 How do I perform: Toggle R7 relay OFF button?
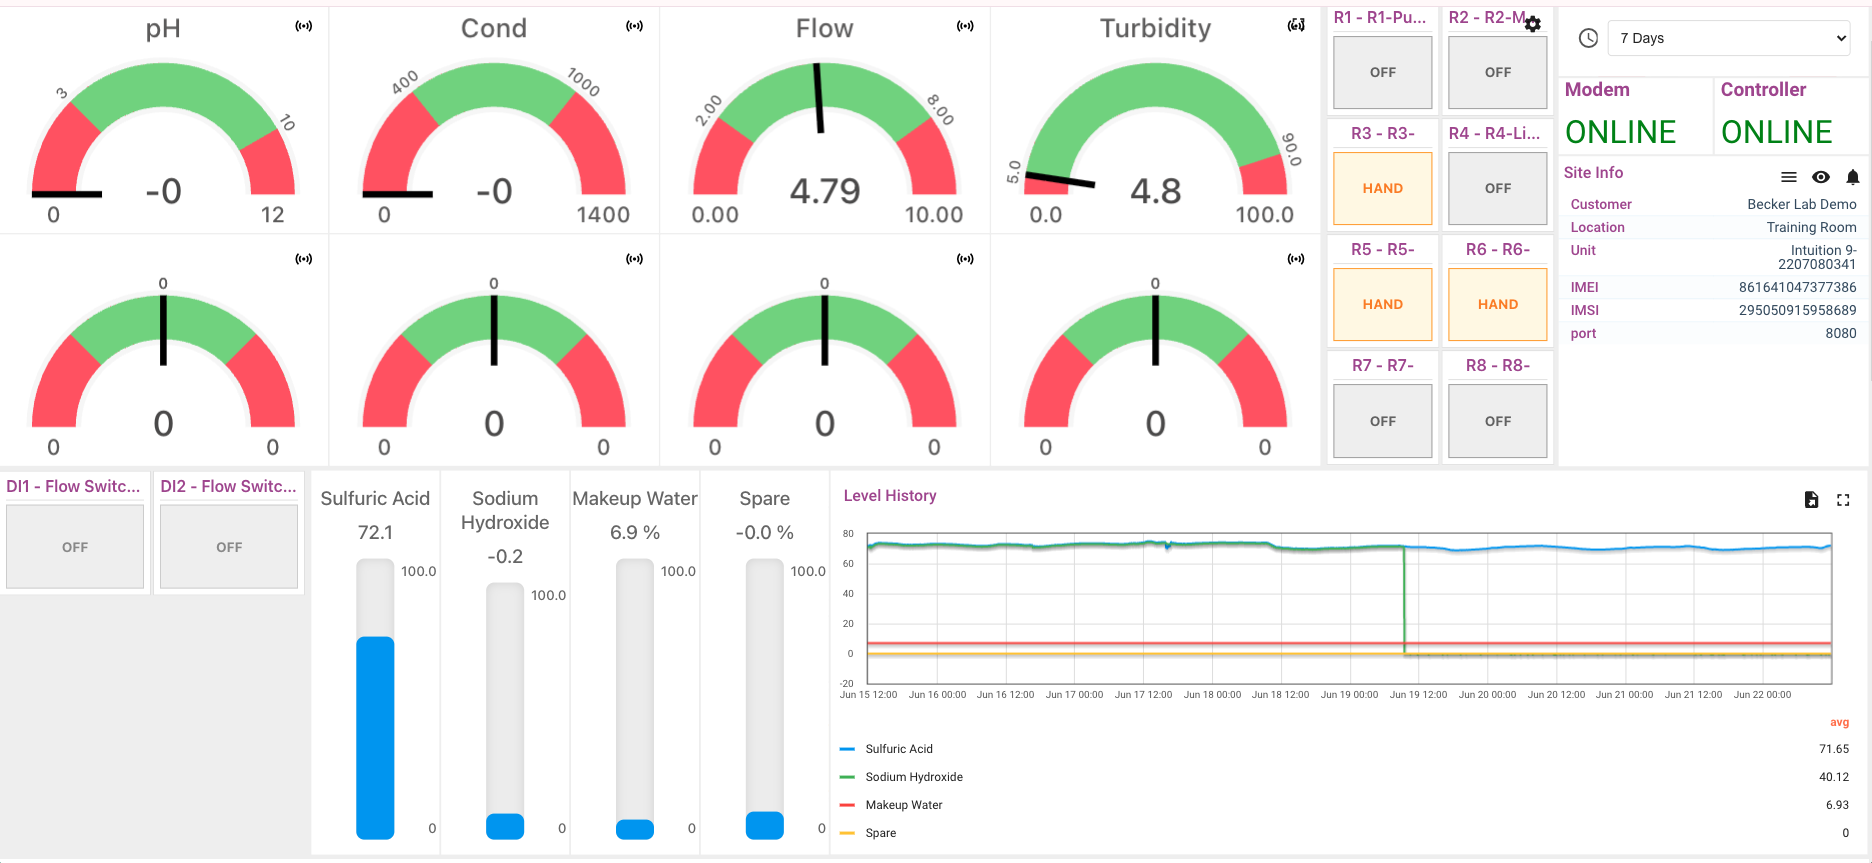point(1383,421)
